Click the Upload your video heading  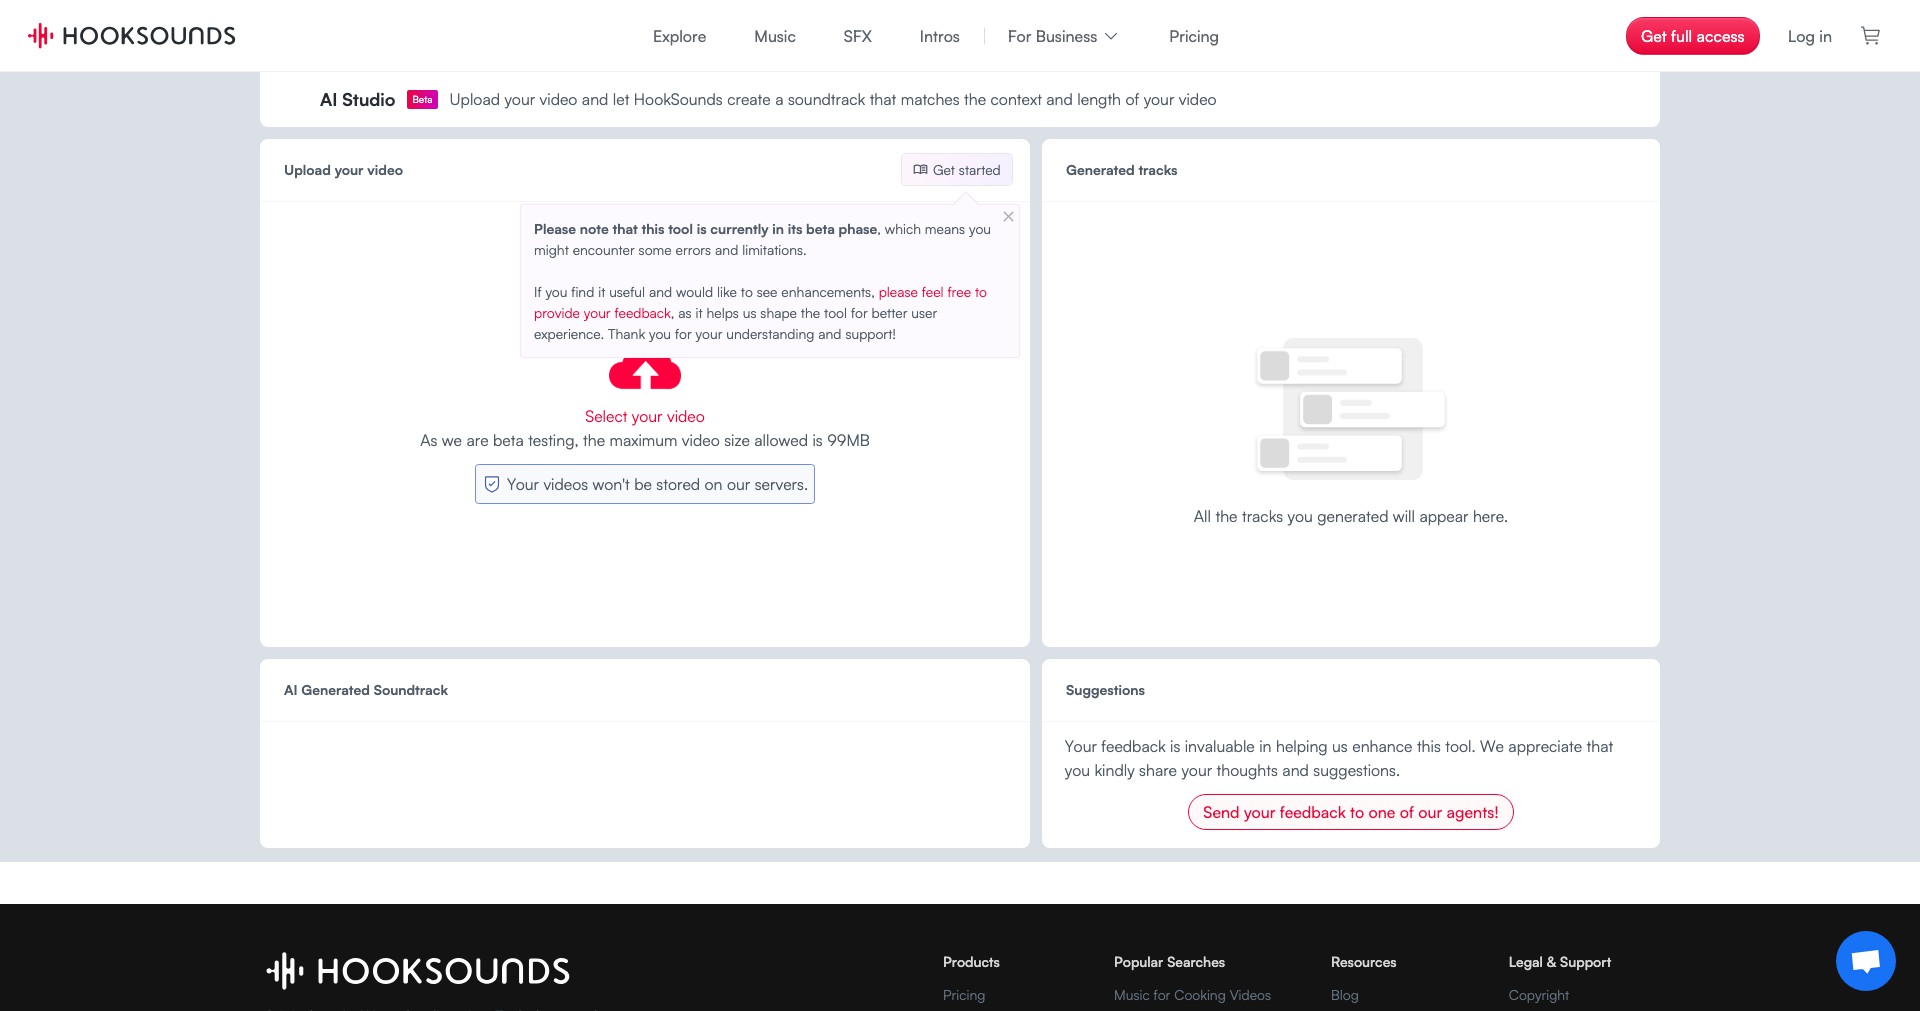[343, 170]
